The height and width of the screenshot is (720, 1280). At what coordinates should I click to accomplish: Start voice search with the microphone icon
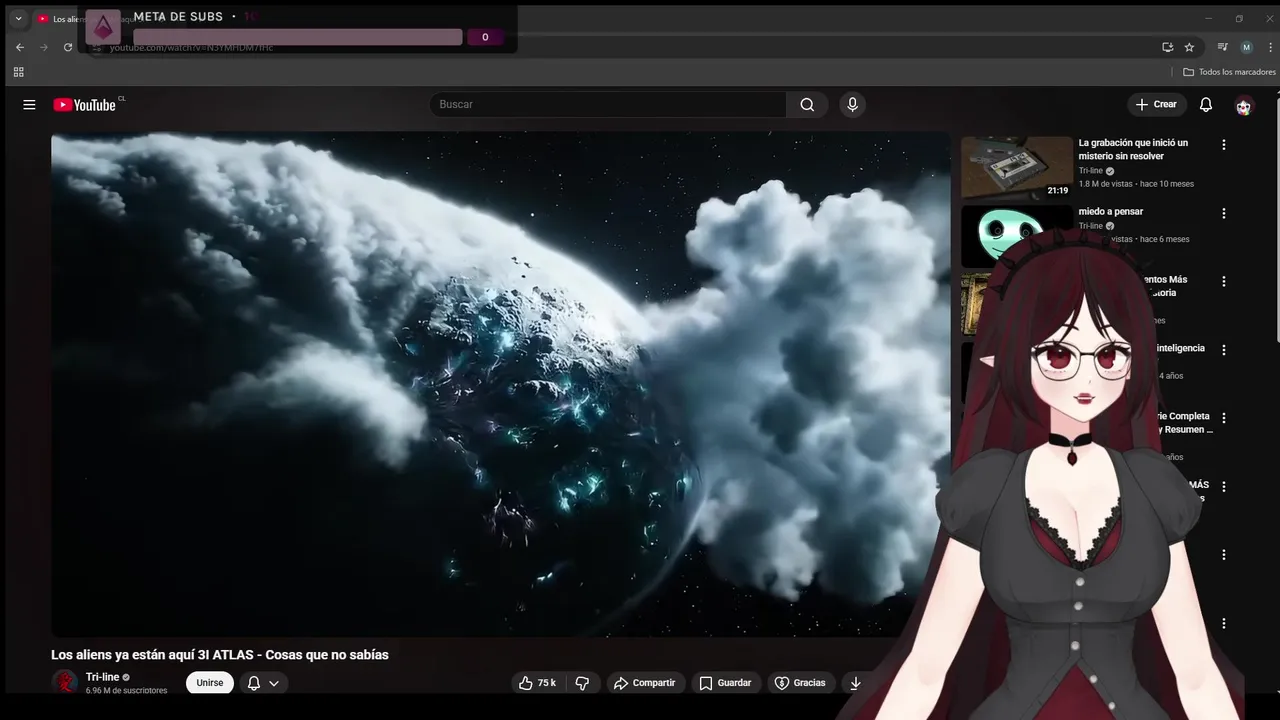pyautogui.click(x=852, y=105)
